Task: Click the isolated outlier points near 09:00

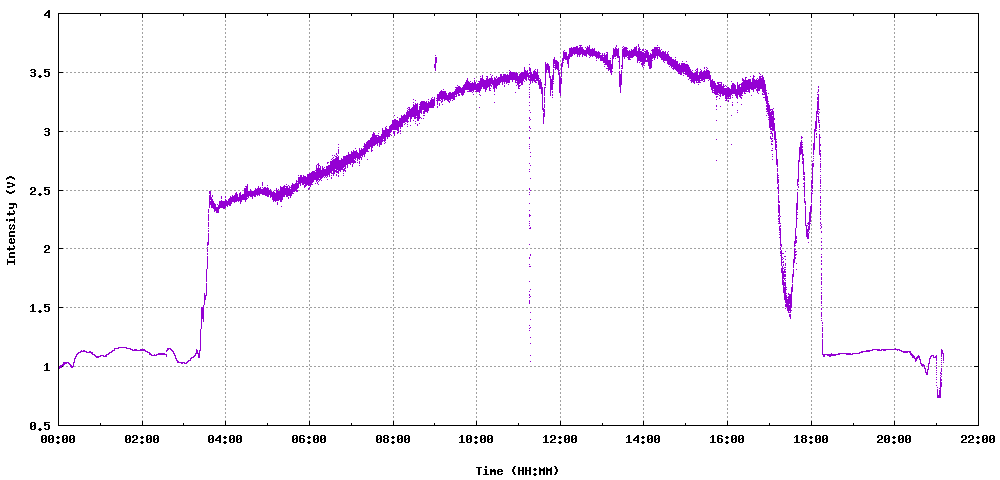Action: click(x=436, y=62)
